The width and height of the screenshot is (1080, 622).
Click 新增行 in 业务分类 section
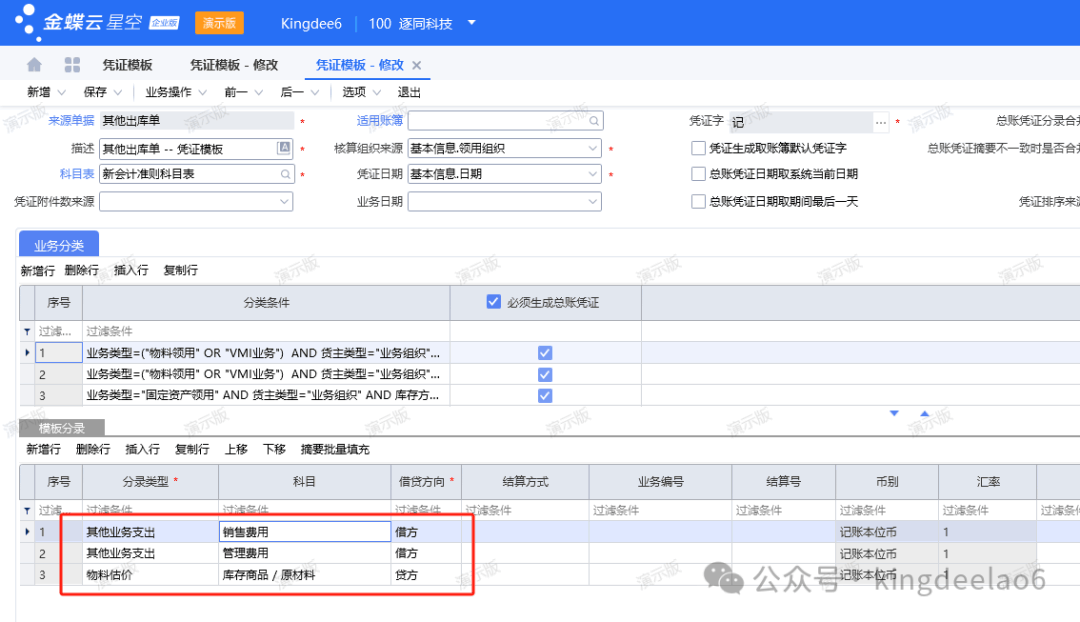tap(38, 270)
